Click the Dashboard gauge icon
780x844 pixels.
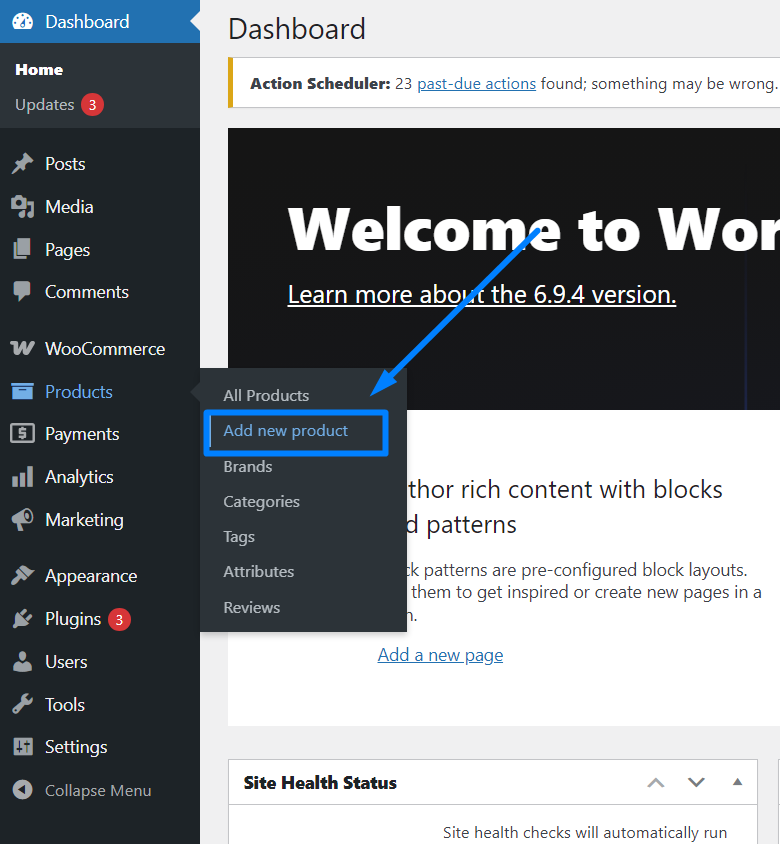click(23, 22)
